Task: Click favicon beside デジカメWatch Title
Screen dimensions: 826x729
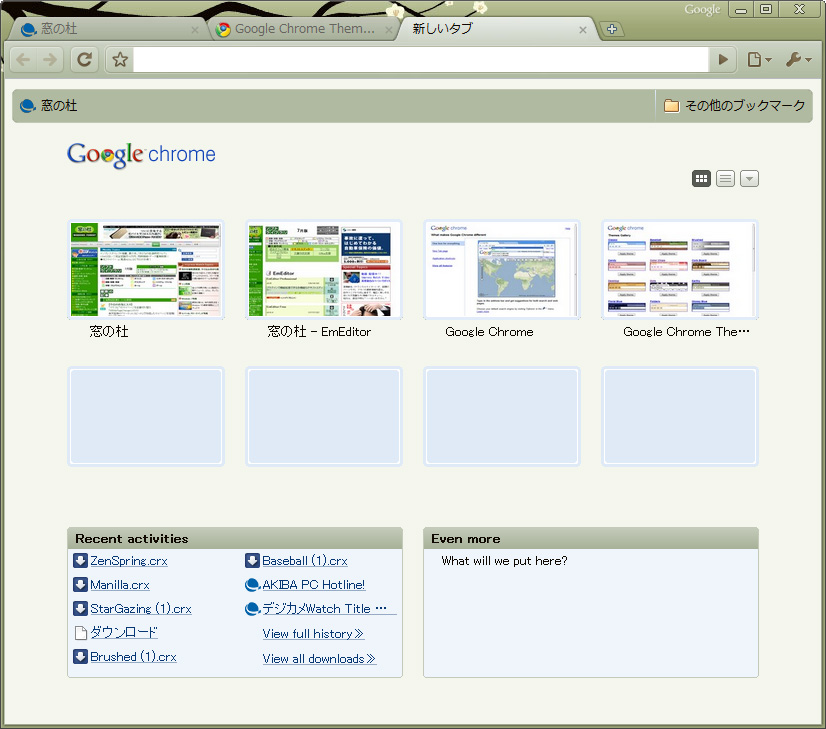Action: [x=253, y=609]
